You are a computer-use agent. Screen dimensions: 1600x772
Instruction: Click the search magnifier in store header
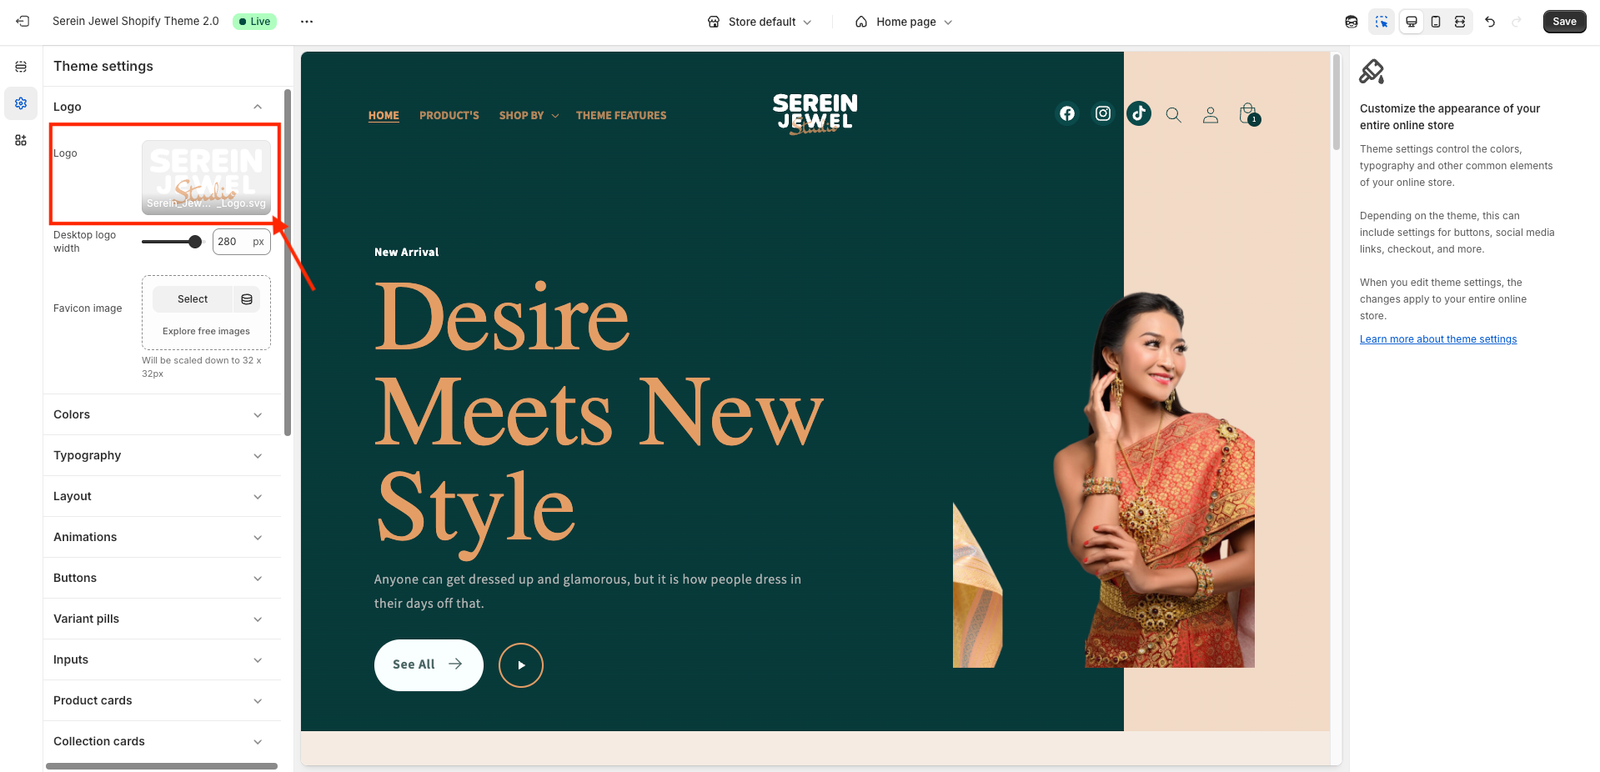(1174, 115)
